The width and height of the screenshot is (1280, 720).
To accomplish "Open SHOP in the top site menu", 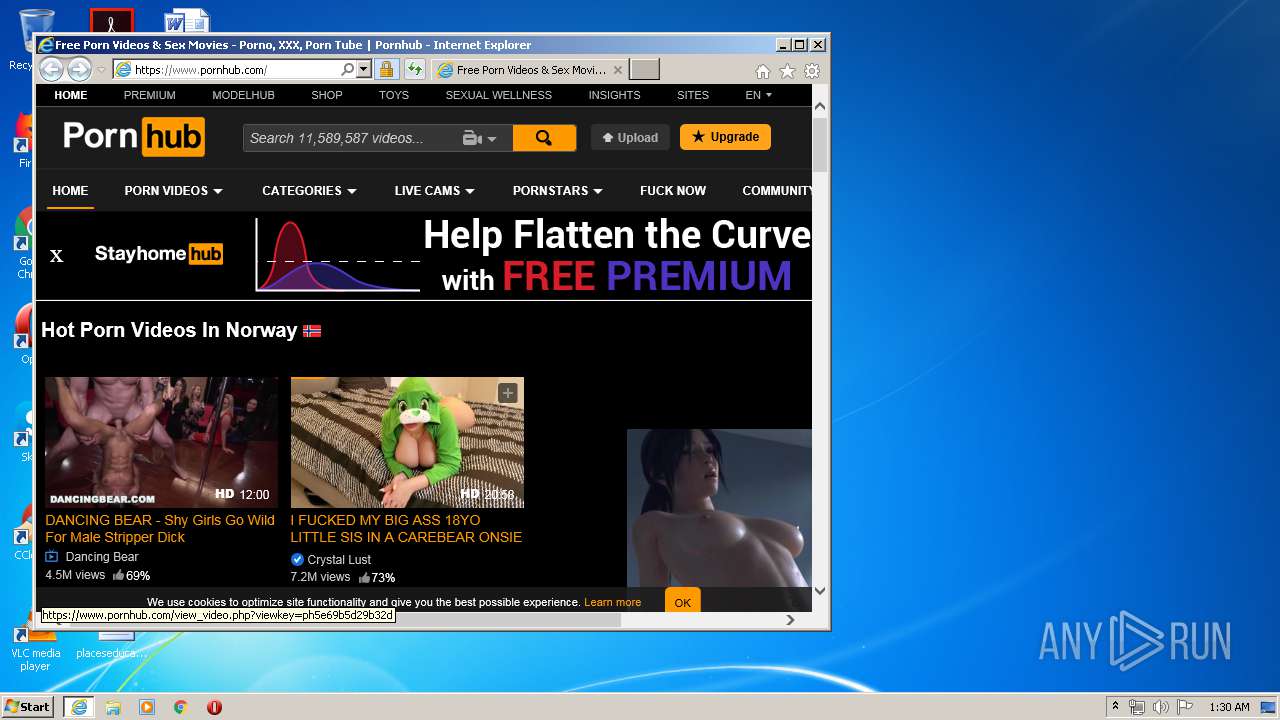I will tap(327, 95).
